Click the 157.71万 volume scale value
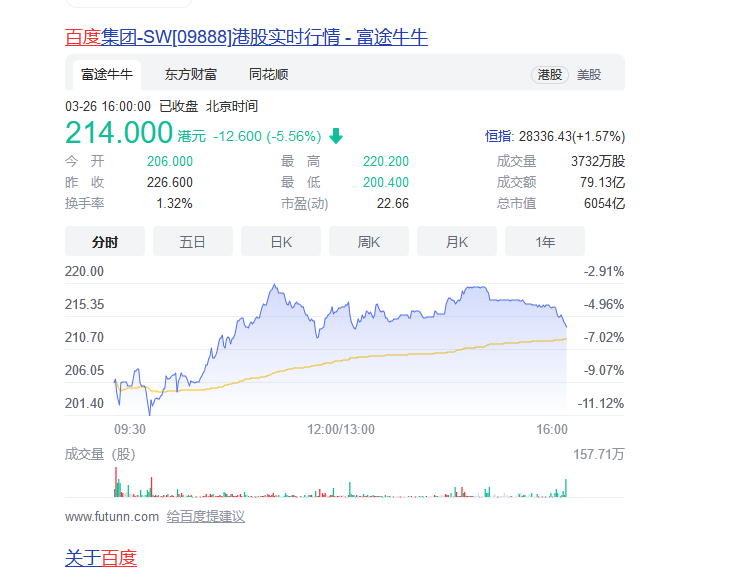 coord(599,454)
